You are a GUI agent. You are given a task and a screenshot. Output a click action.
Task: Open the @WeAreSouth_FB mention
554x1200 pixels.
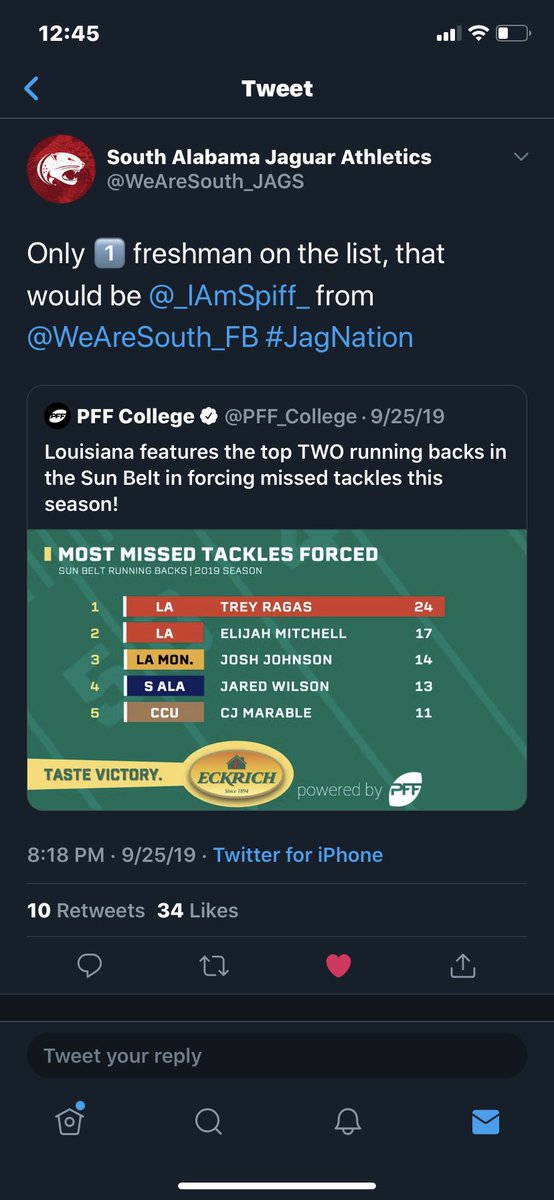(144, 337)
